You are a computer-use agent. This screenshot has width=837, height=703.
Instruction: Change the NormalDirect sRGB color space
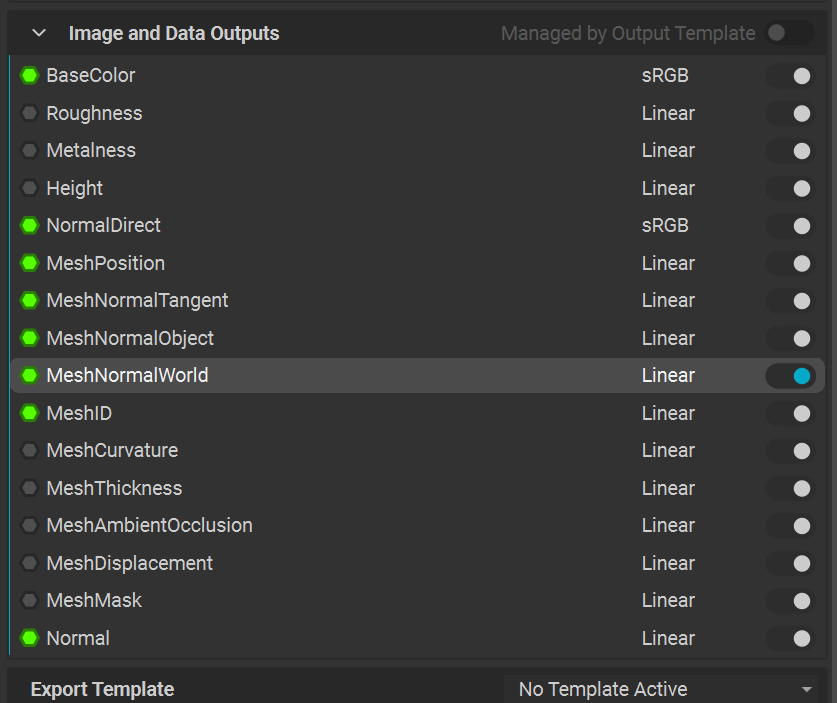(x=665, y=226)
